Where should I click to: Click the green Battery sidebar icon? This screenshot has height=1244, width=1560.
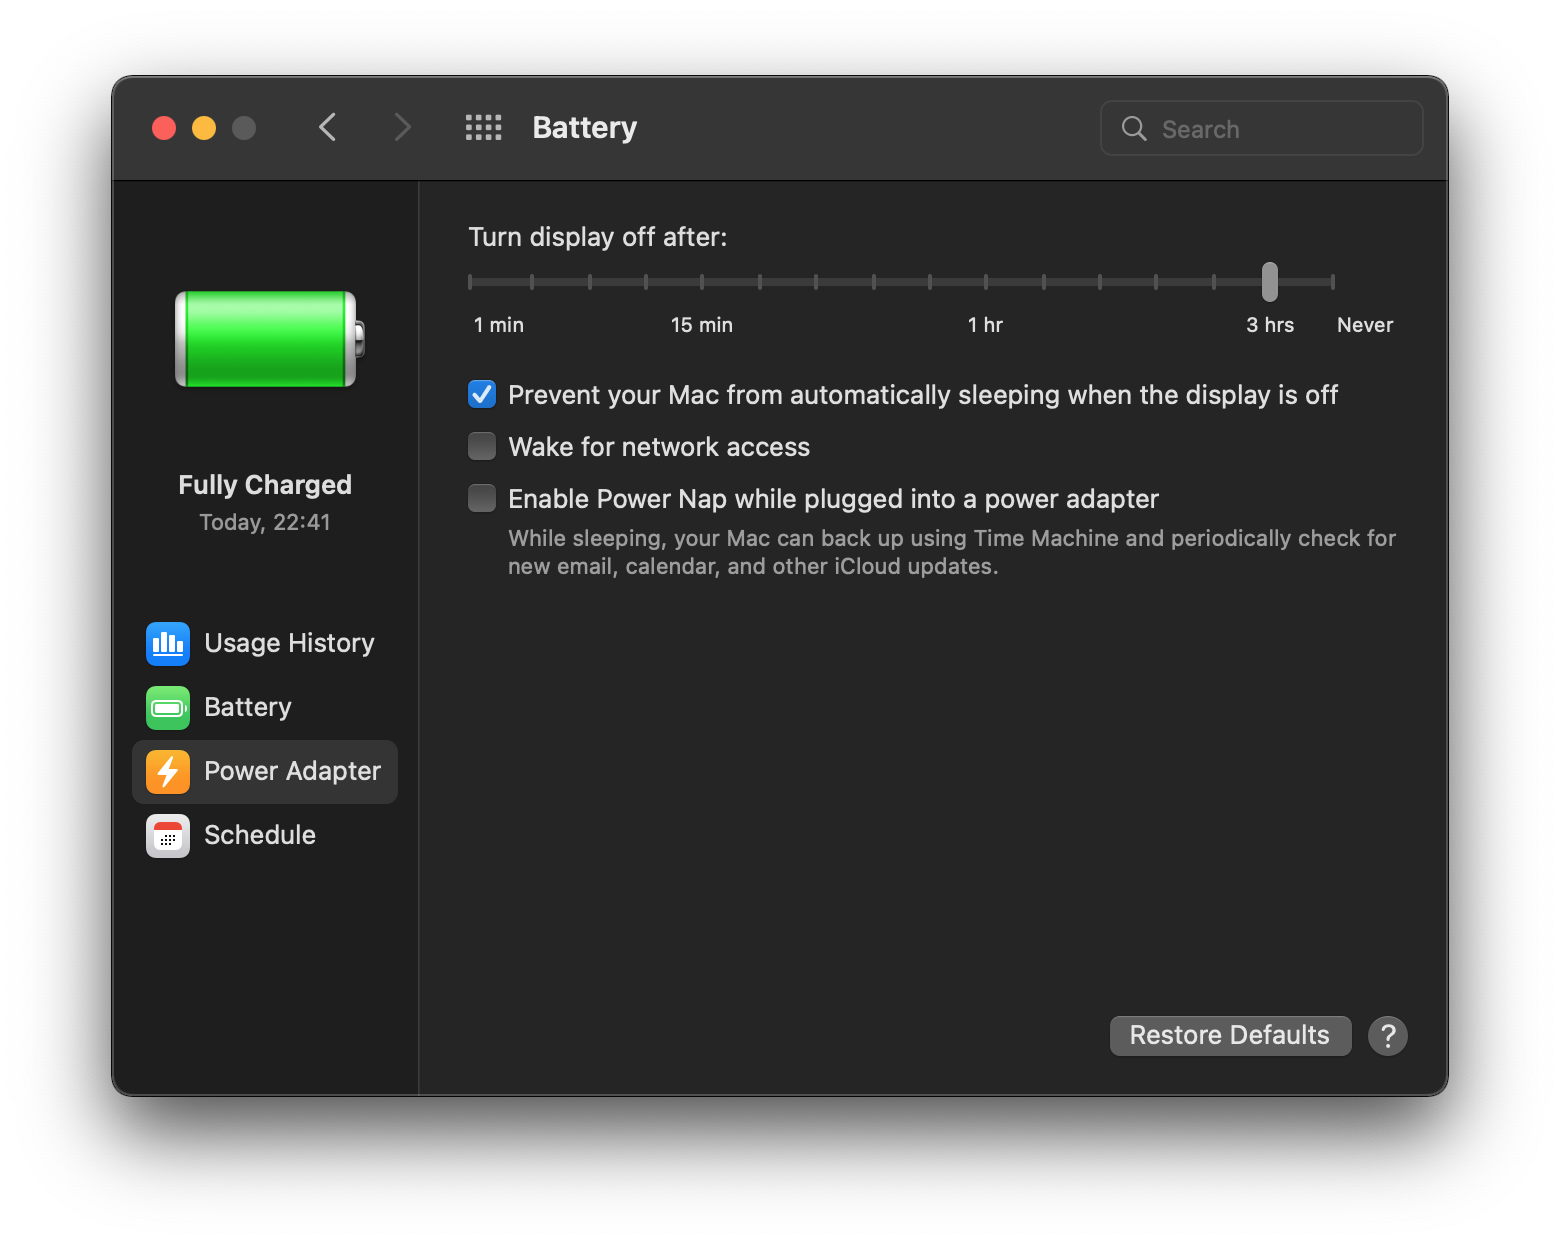point(168,707)
